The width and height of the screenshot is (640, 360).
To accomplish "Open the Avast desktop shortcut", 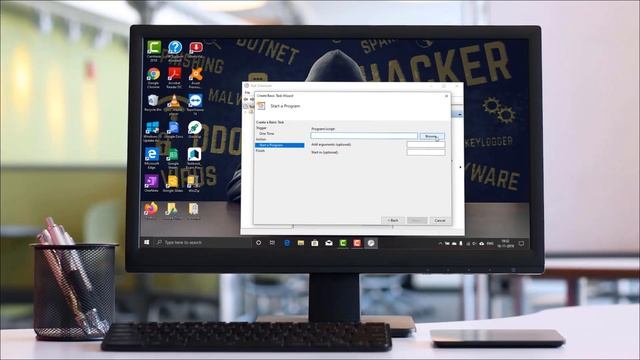I will tap(196, 78).
